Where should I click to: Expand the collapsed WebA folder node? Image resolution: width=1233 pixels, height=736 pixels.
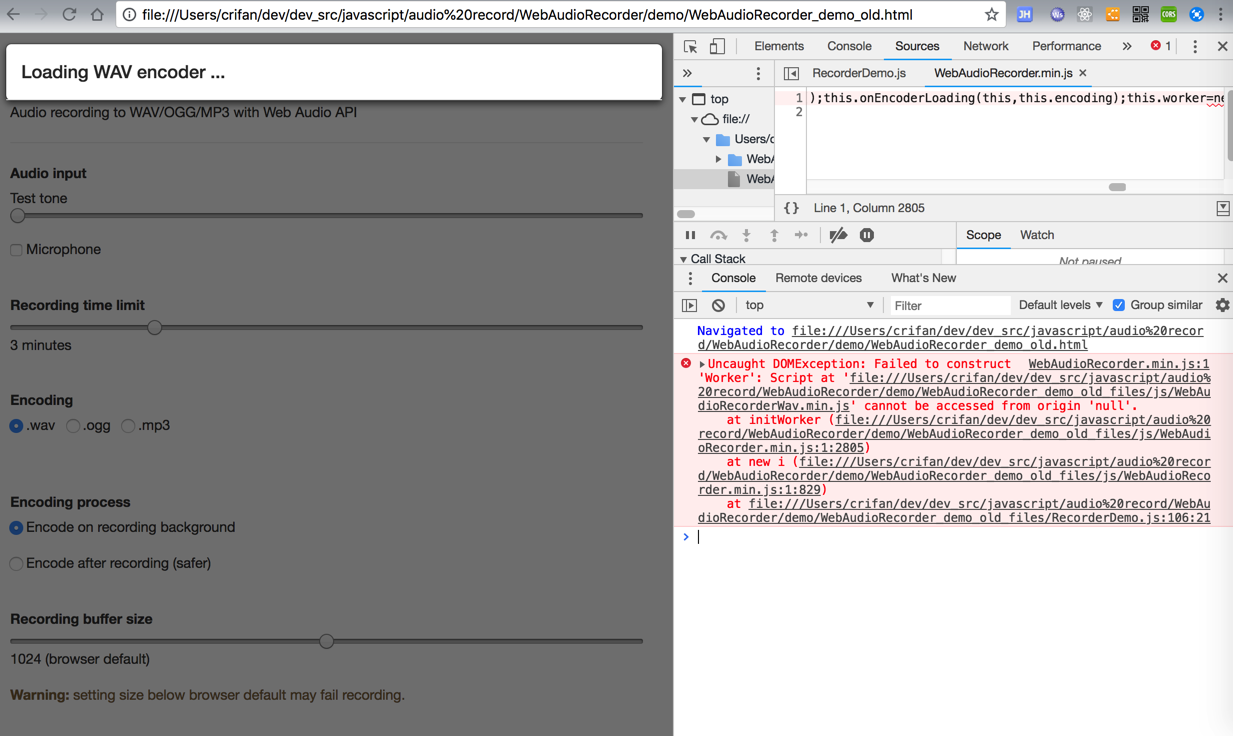[719, 159]
